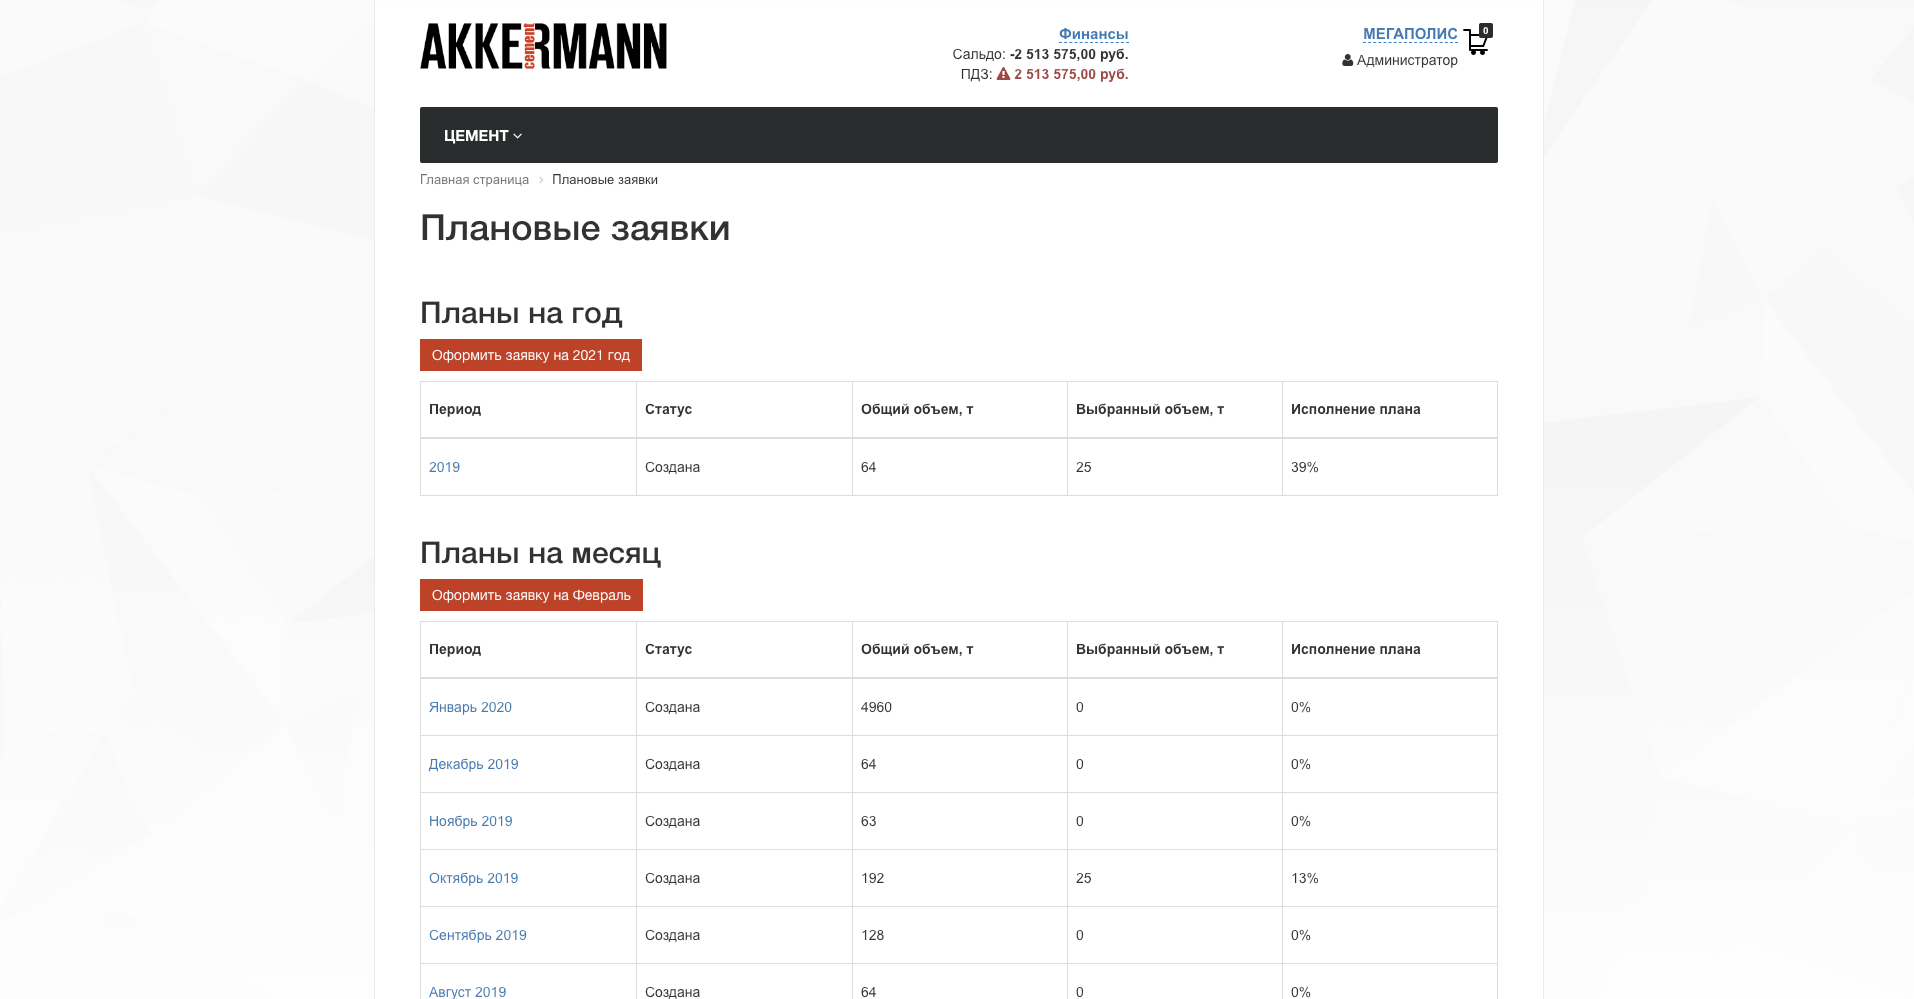Click the Администратор user label
This screenshot has height=999, width=1914.
1407,61
